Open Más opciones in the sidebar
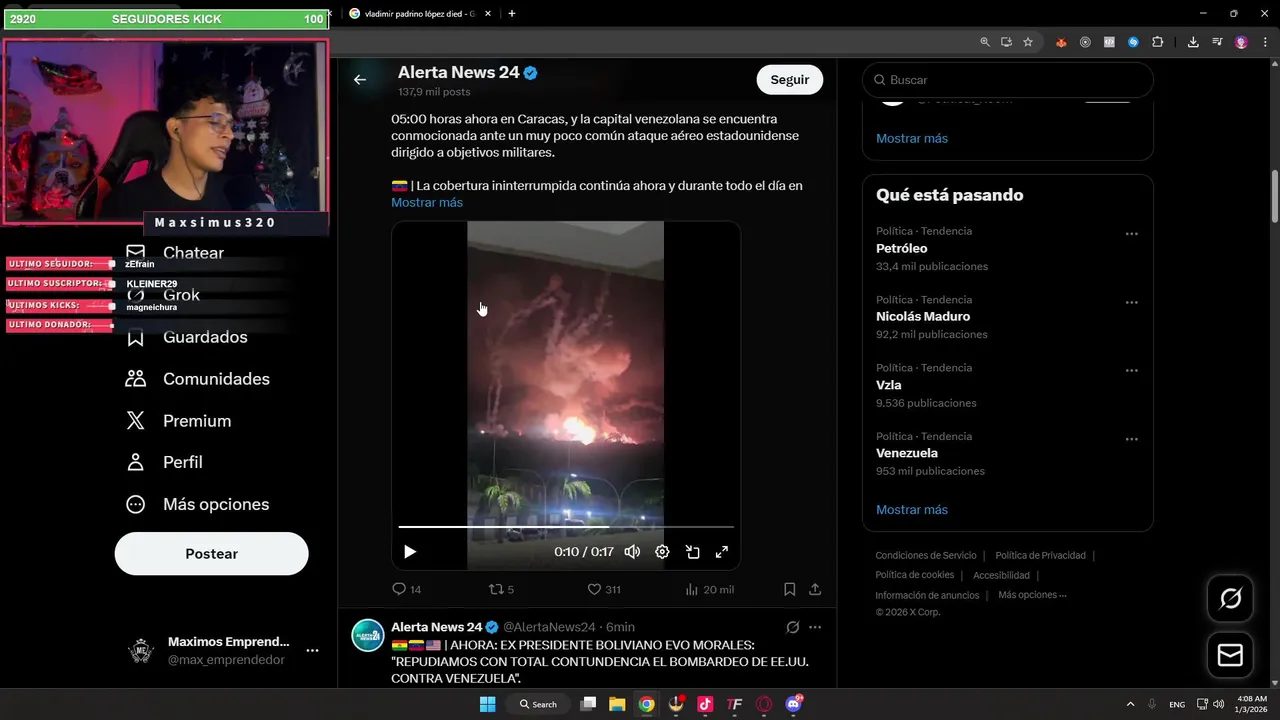The width and height of the screenshot is (1280, 720). click(x=198, y=504)
